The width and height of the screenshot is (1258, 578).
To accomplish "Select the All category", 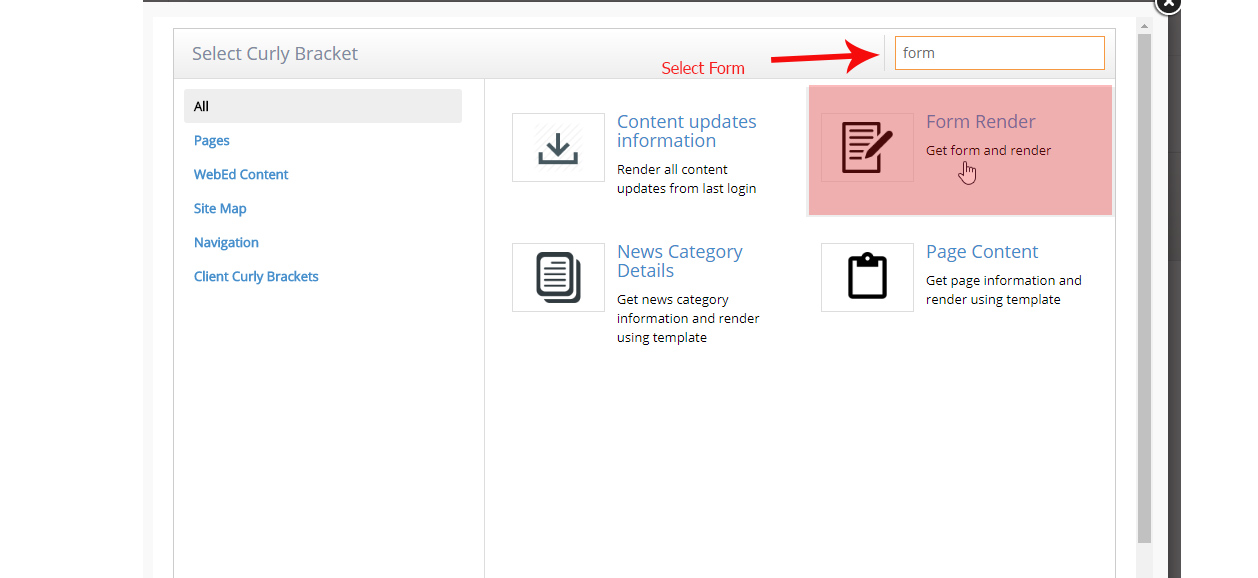I will pyautogui.click(x=322, y=106).
